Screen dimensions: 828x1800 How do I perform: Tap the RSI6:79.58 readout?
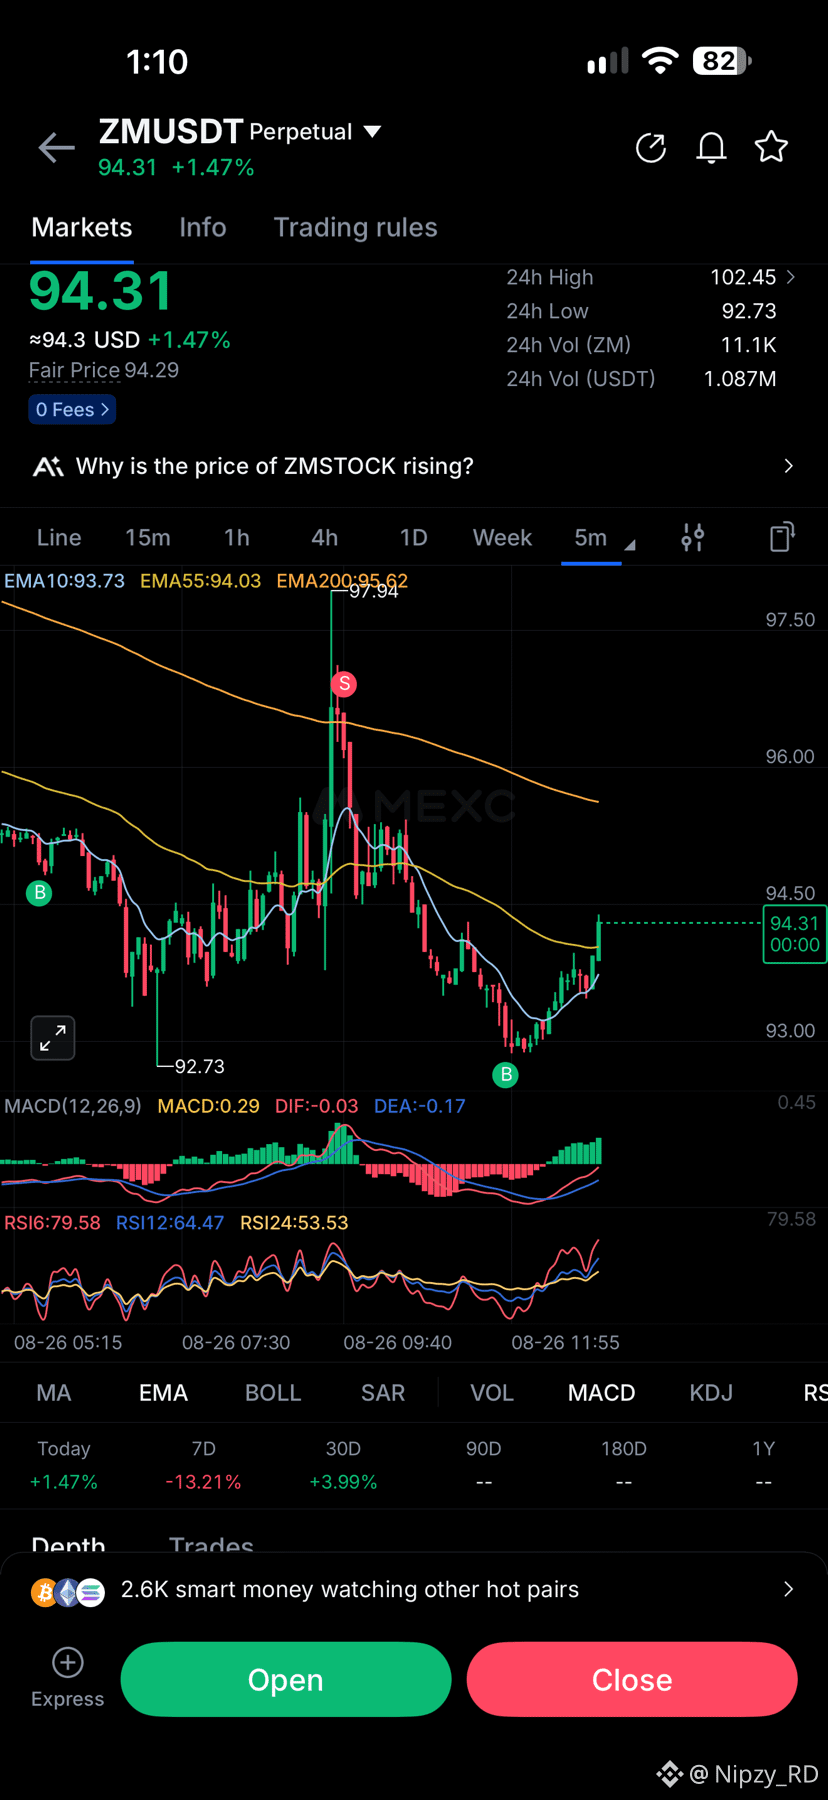tap(52, 1223)
